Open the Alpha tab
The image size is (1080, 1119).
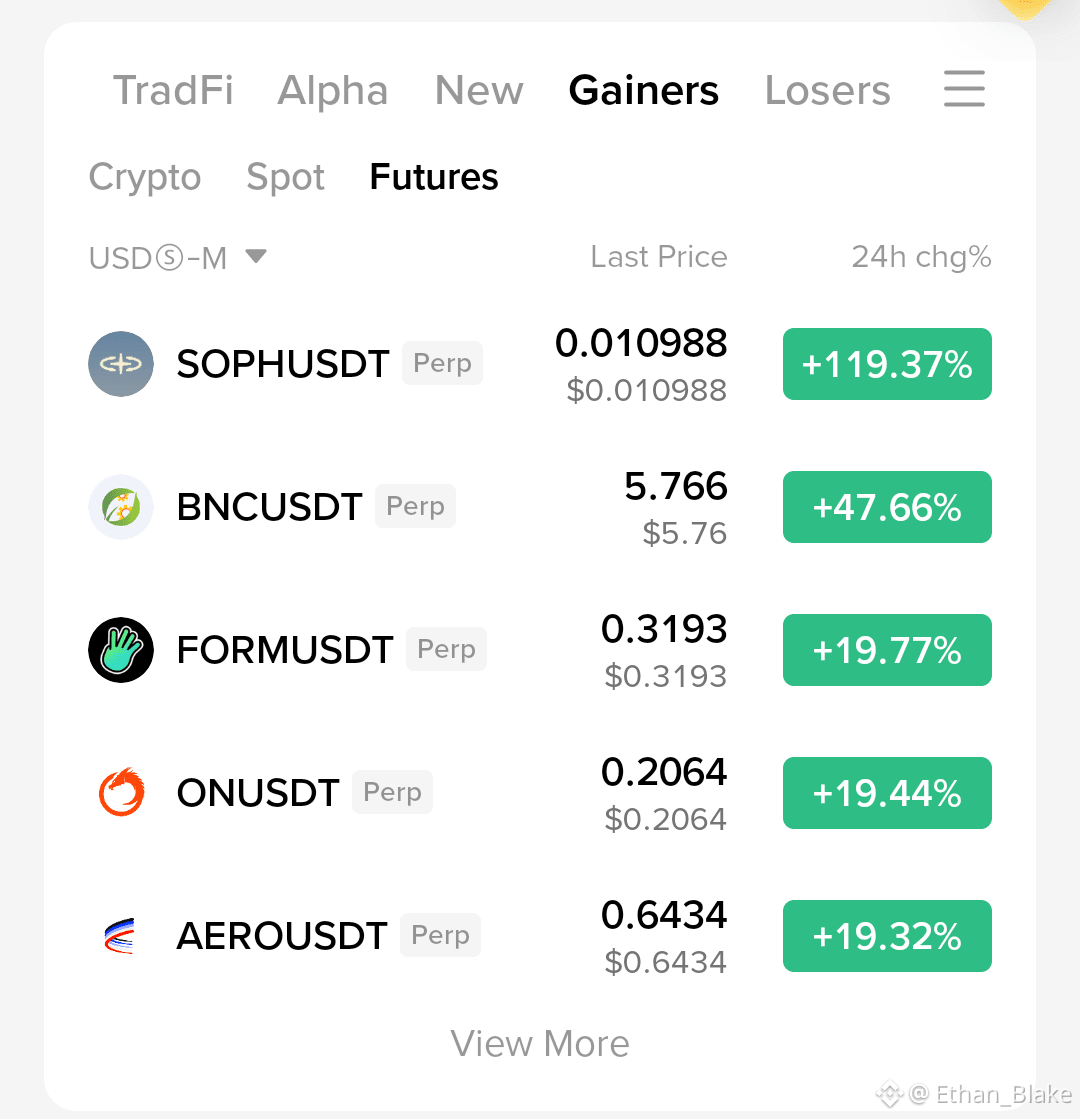coord(333,91)
